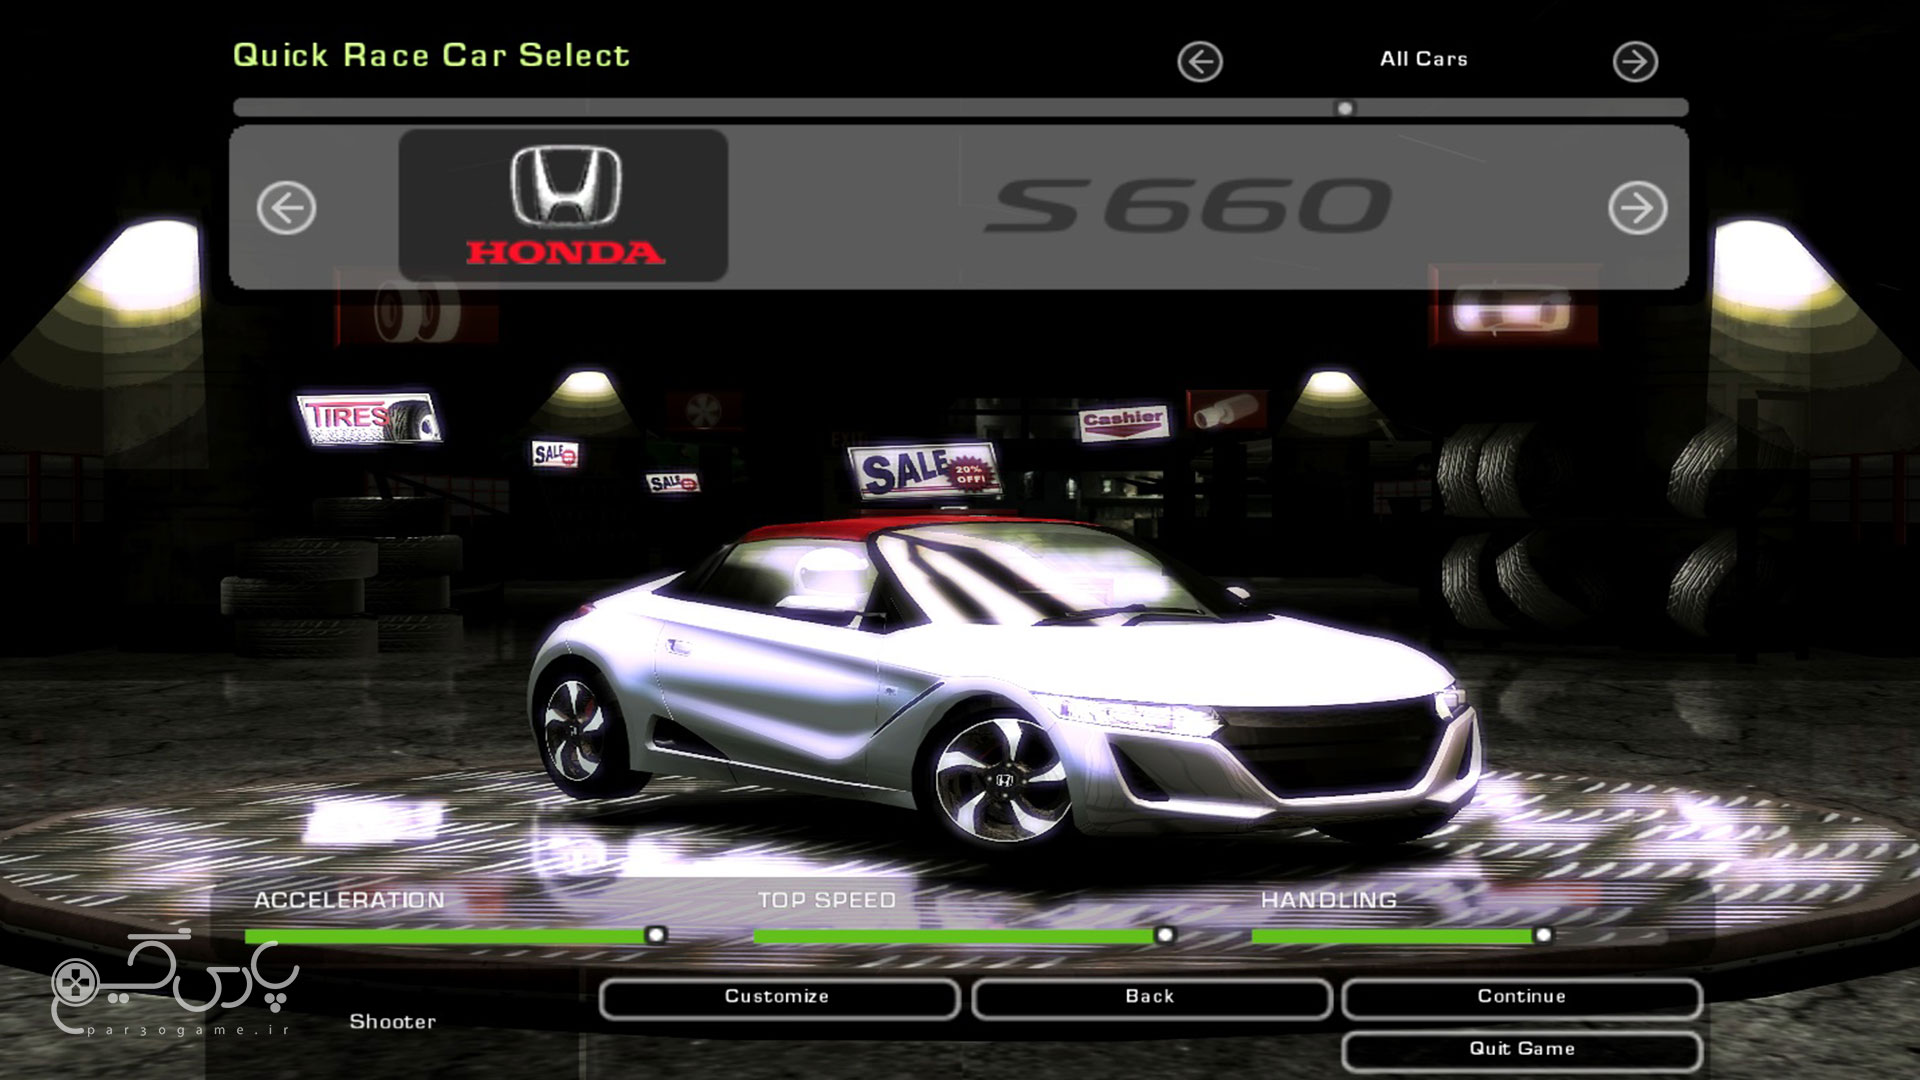Click the Acceleration stat bar handle
This screenshot has width=1920, height=1080.
coord(656,935)
